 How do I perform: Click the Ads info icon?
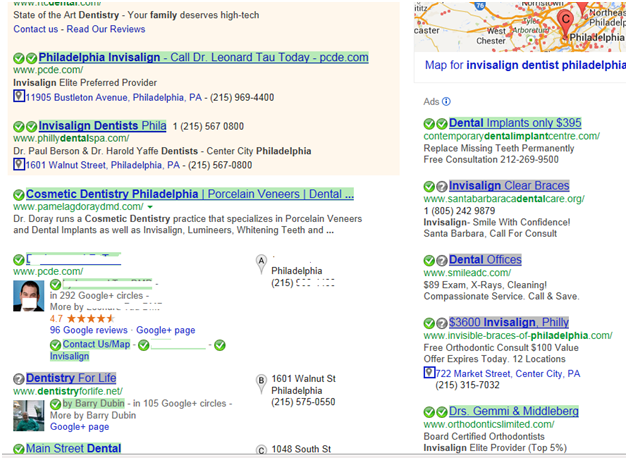point(446,102)
